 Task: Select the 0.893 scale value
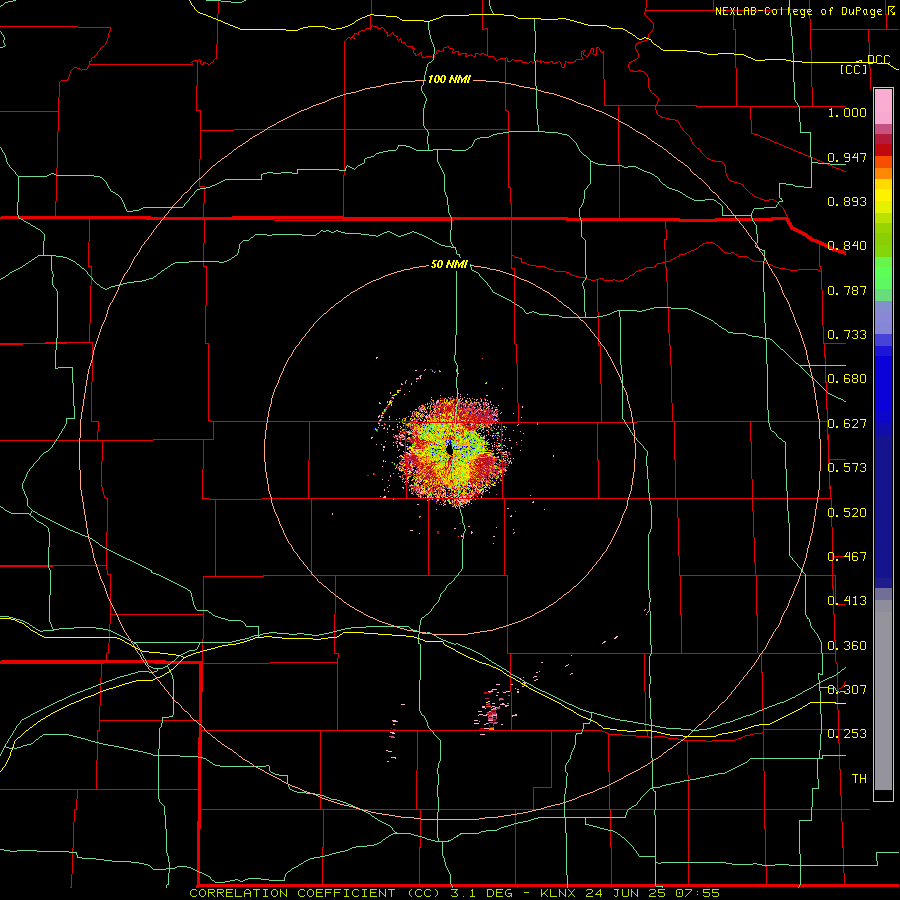(847, 201)
